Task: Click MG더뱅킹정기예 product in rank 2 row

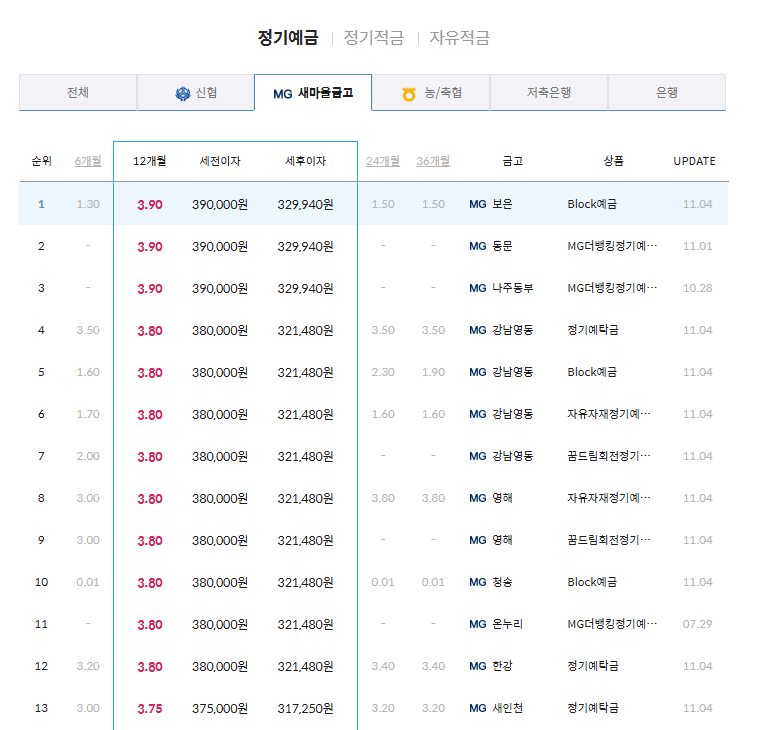Action: (612, 246)
